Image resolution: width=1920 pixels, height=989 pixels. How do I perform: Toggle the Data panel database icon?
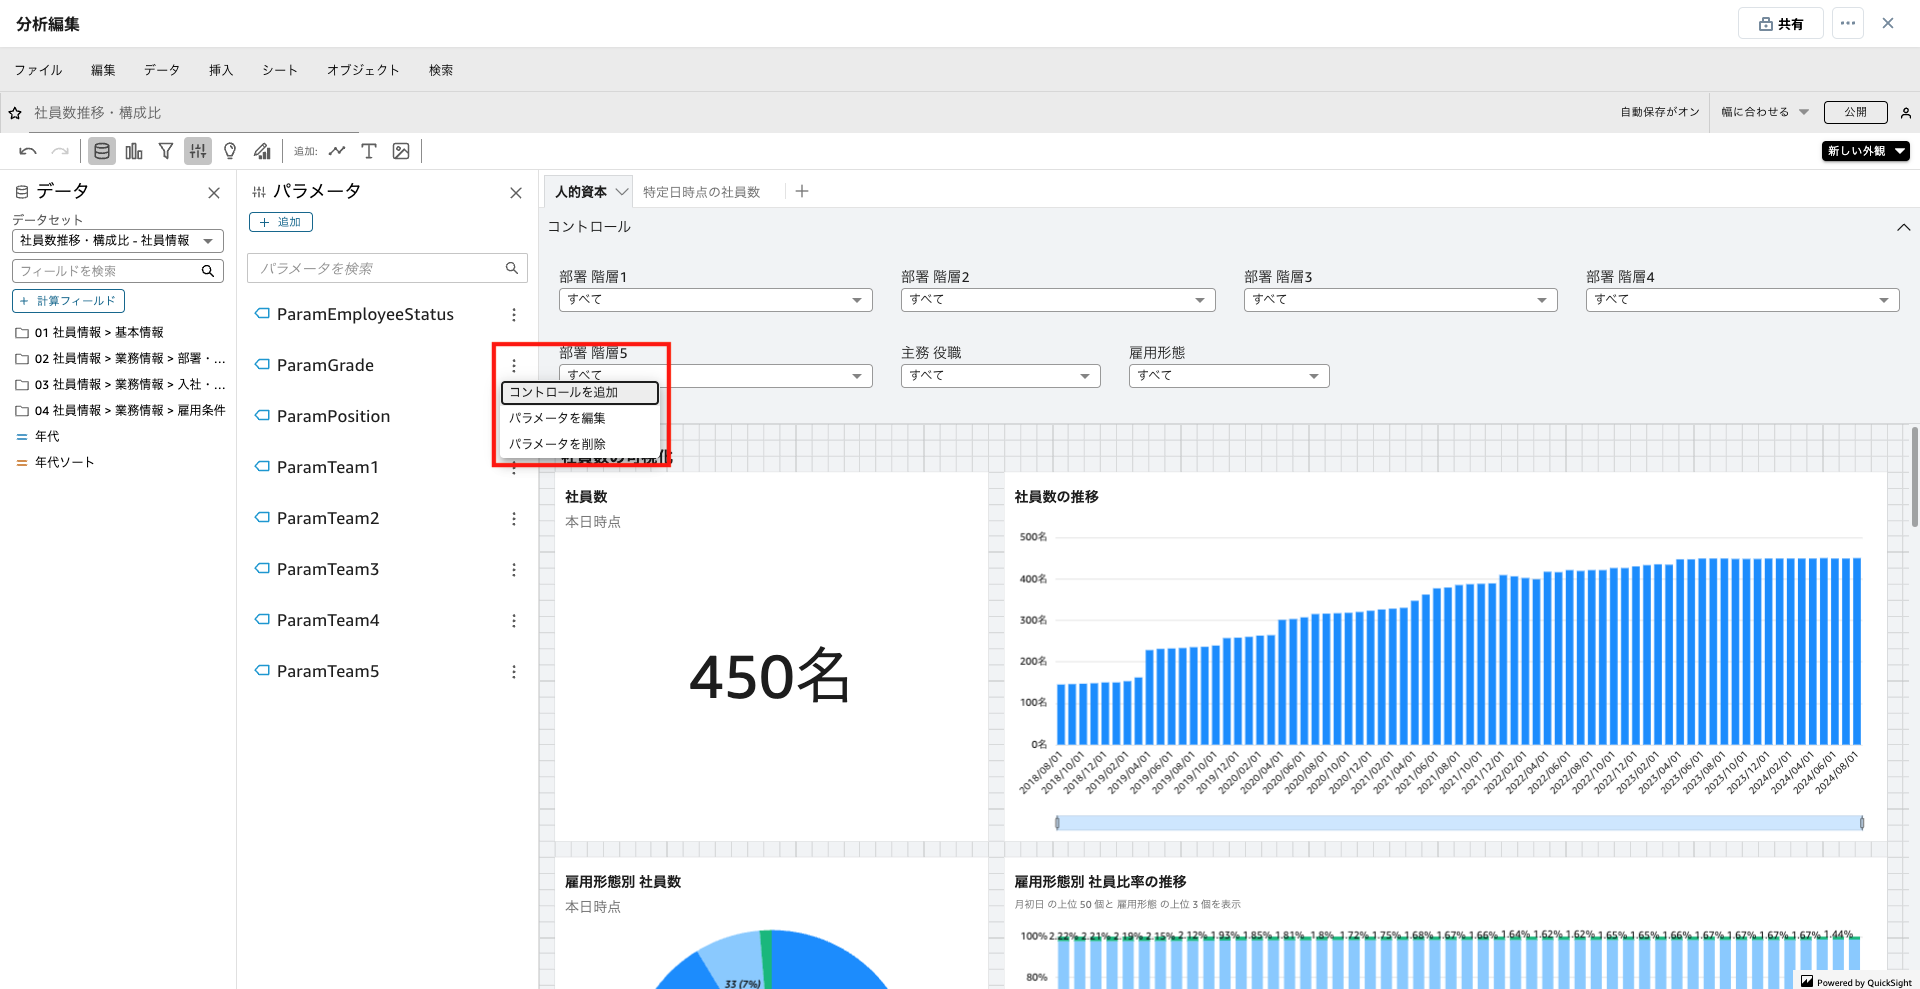[101, 151]
